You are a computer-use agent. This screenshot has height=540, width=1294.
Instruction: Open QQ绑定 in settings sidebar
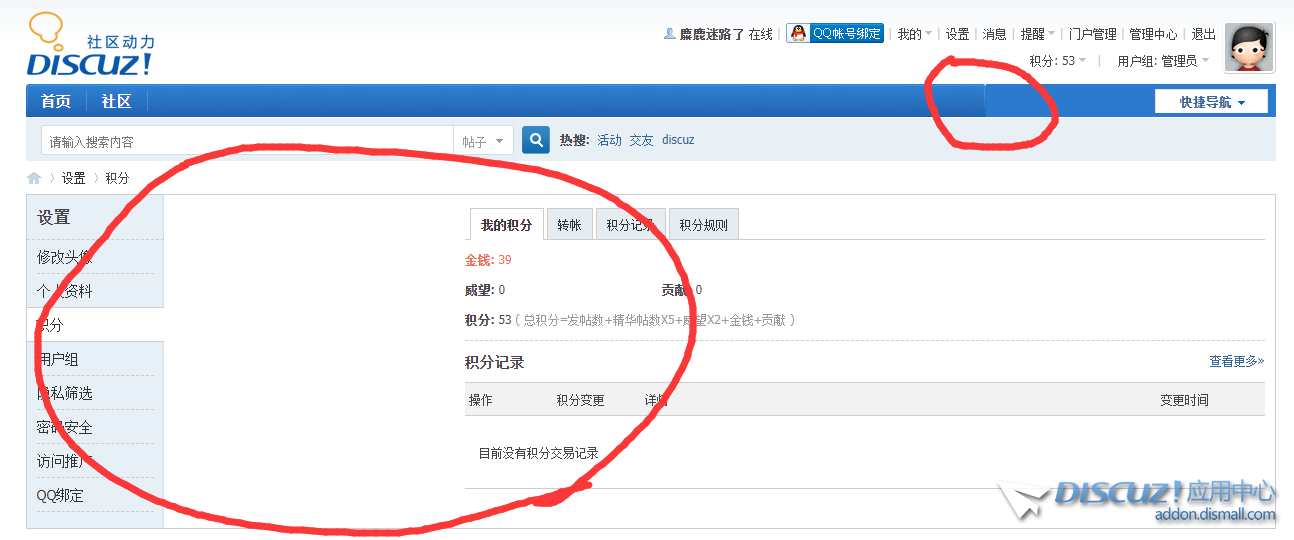coord(61,495)
